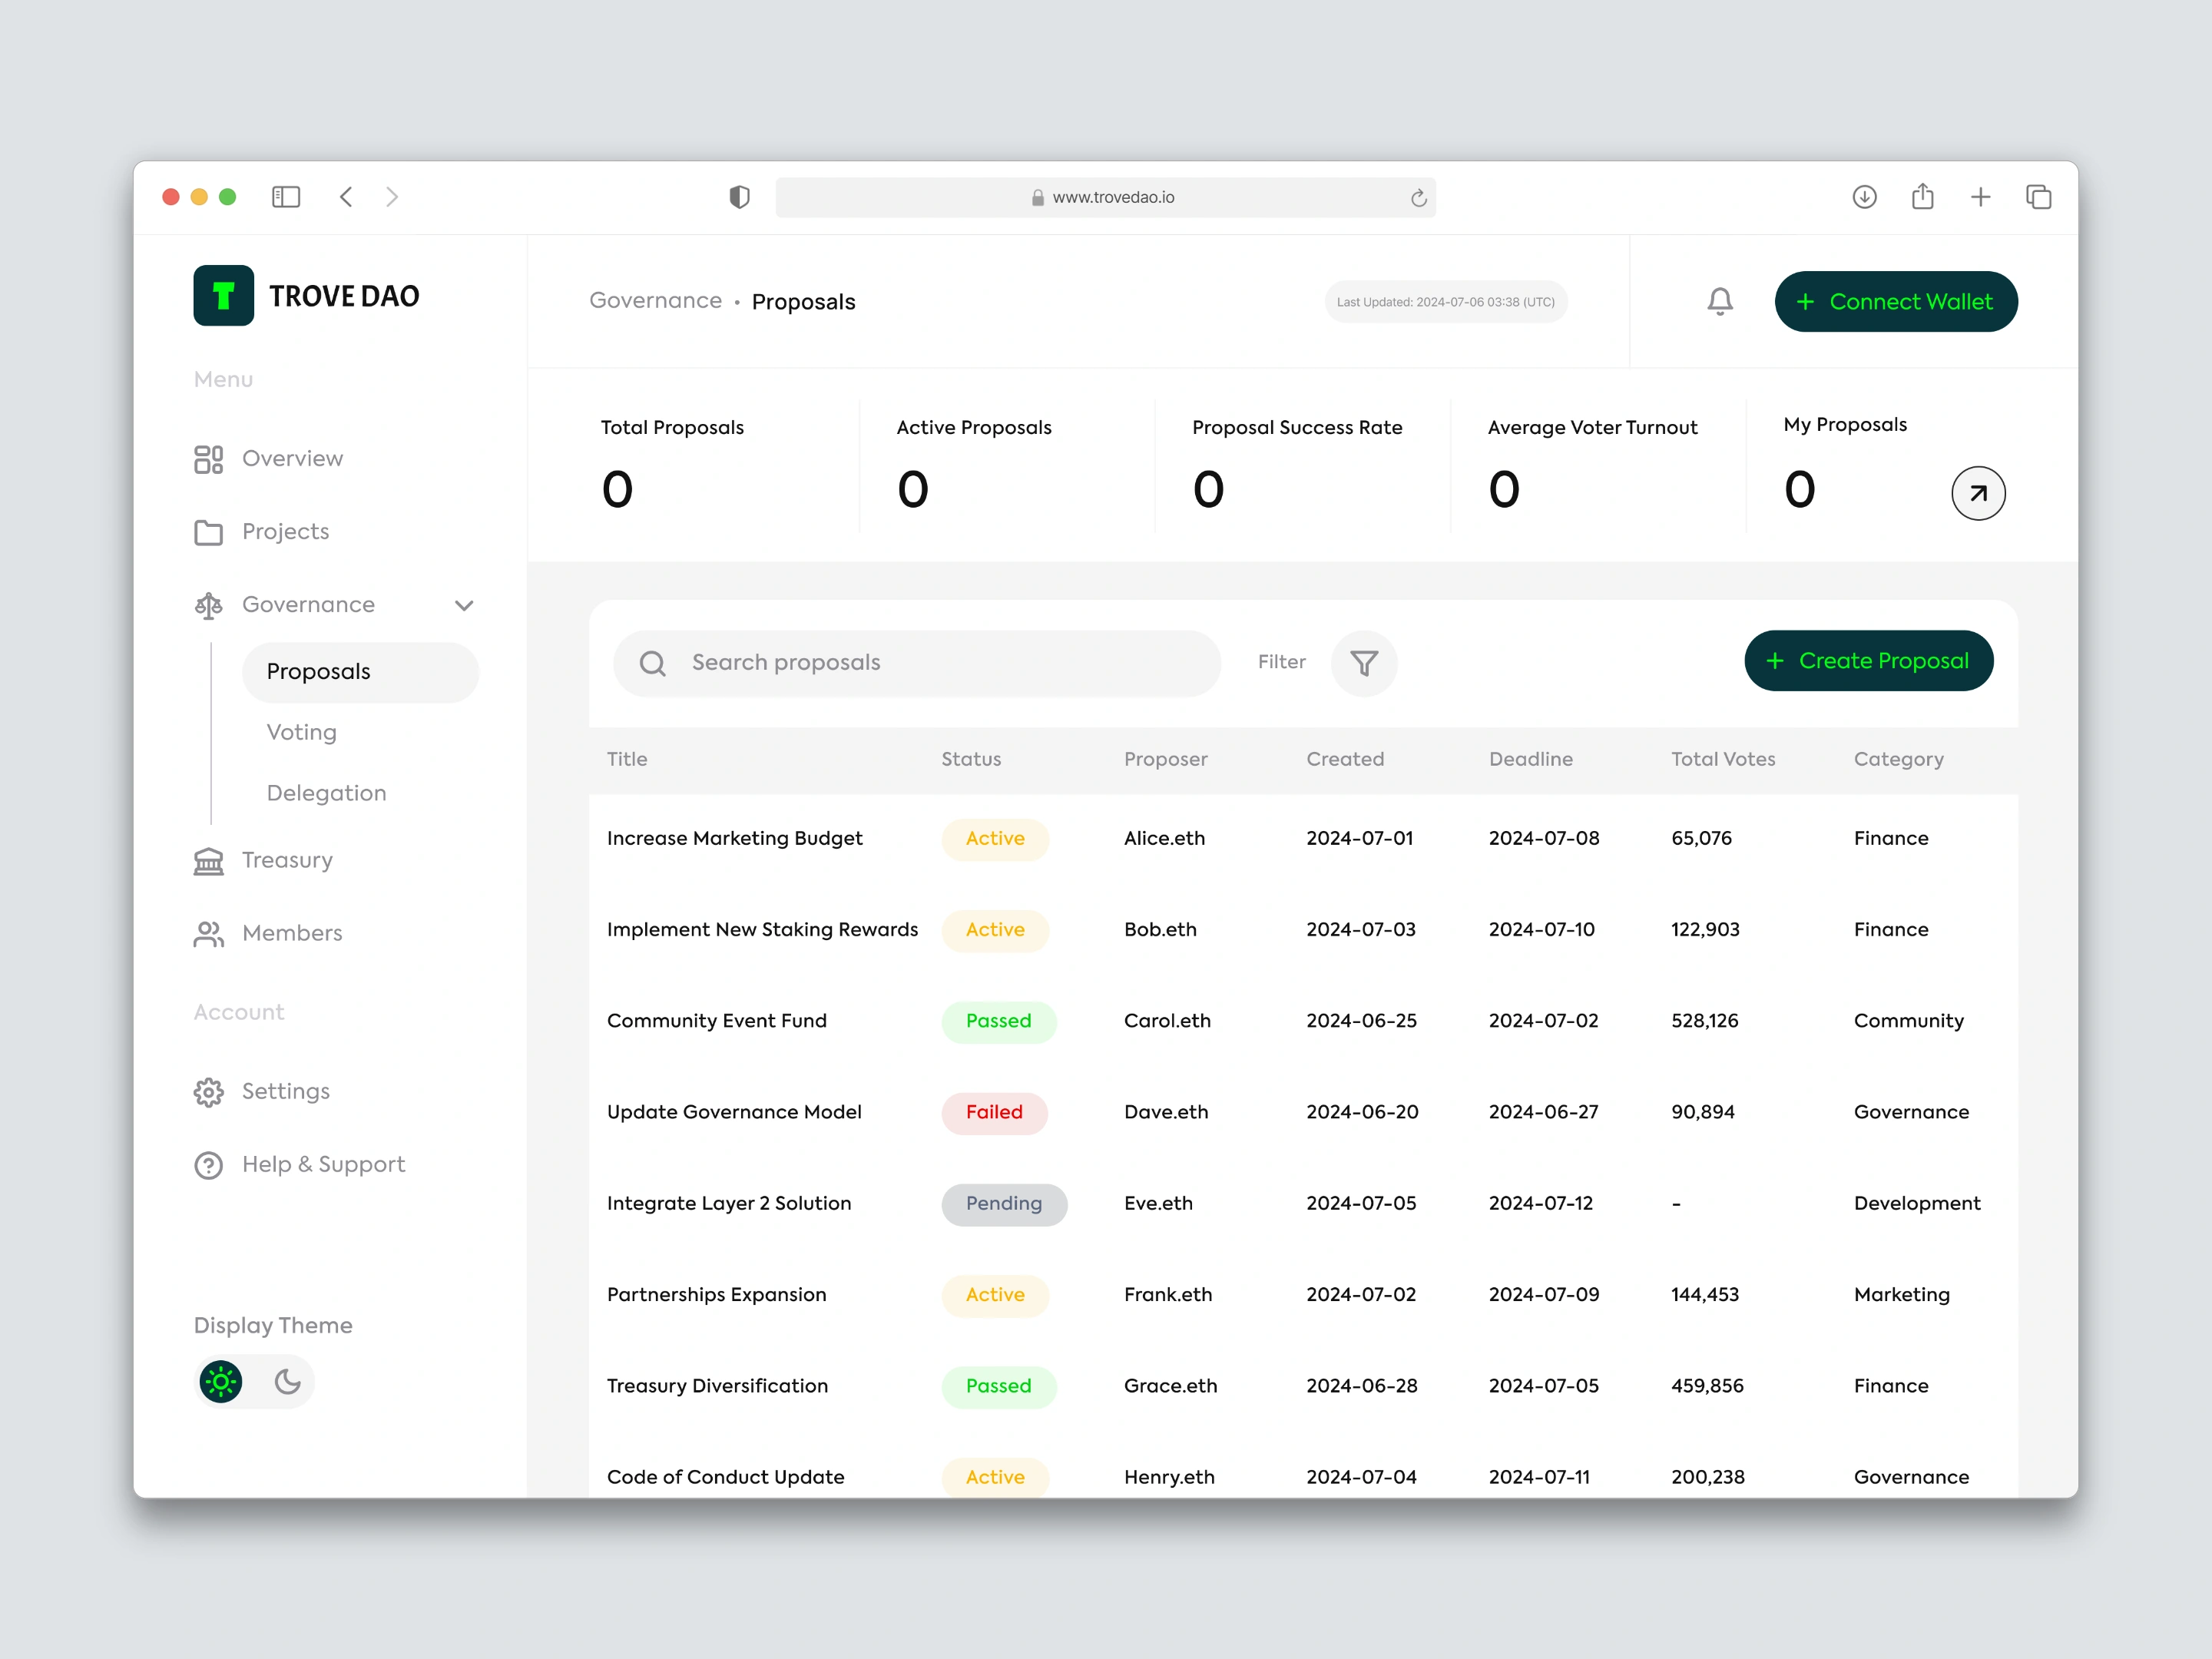The width and height of the screenshot is (2212, 1659).
Task: Click the Treasury bank icon
Action: [x=208, y=861]
